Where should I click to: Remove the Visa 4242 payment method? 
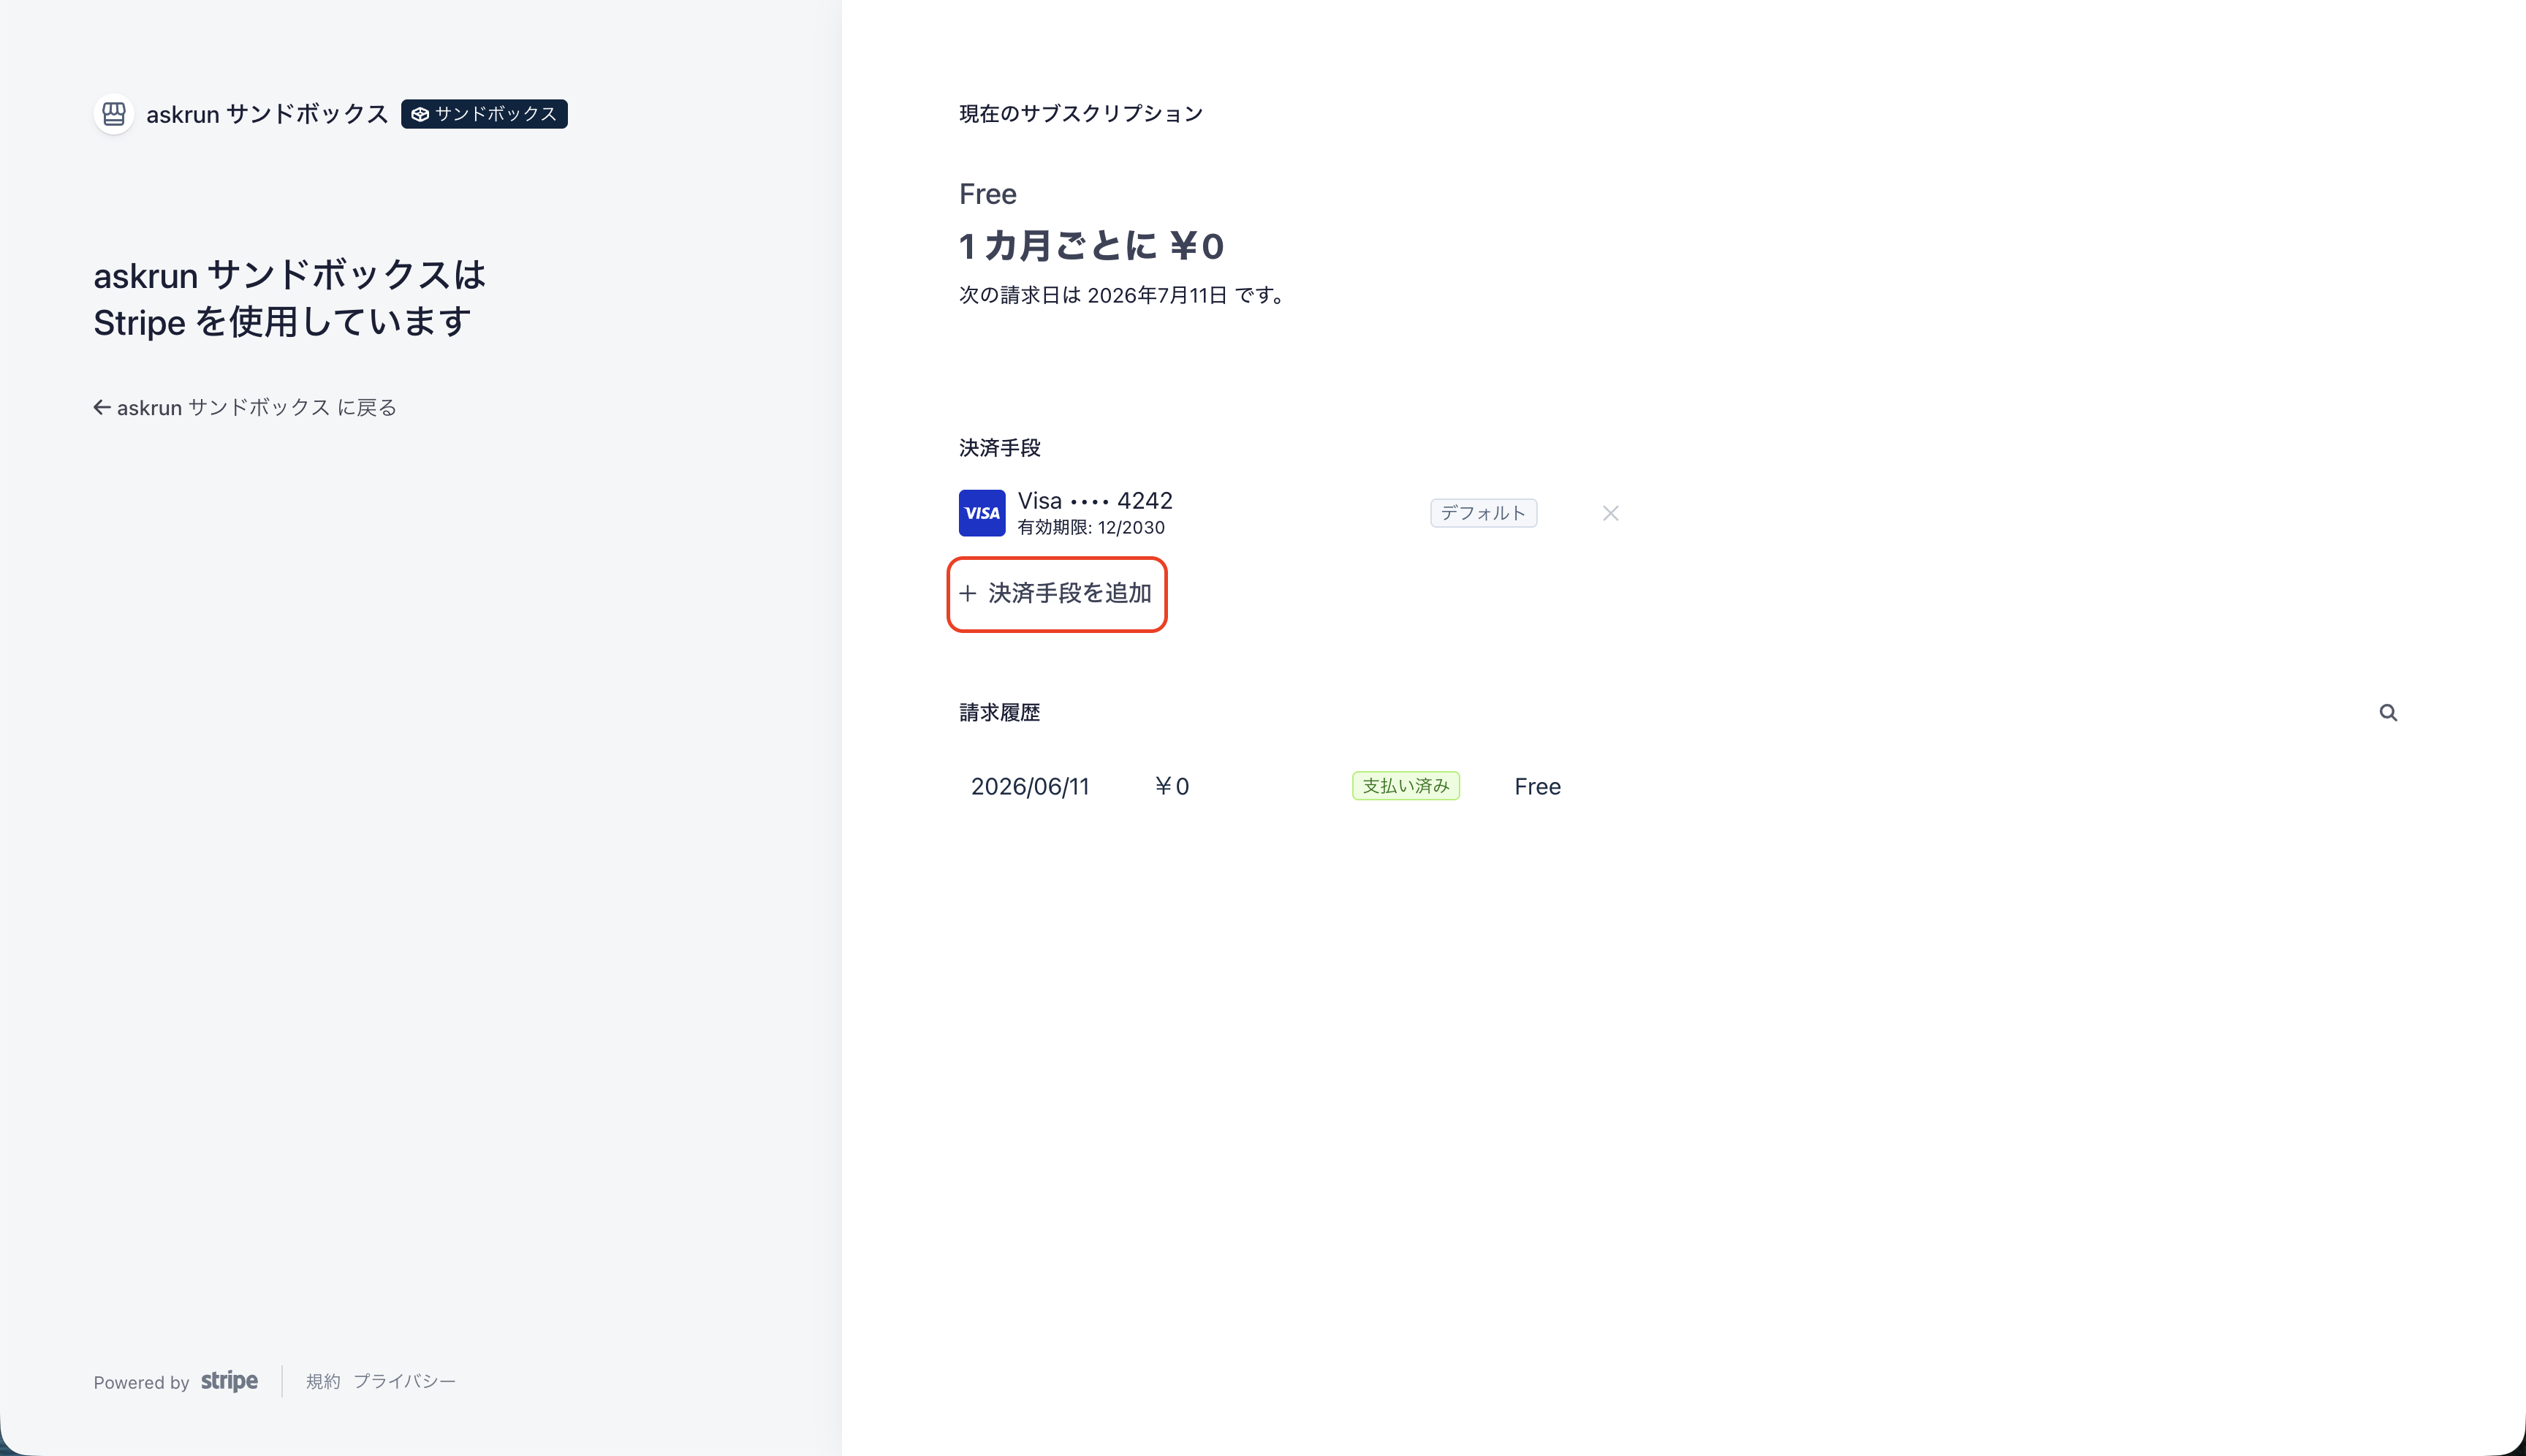click(x=1610, y=513)
